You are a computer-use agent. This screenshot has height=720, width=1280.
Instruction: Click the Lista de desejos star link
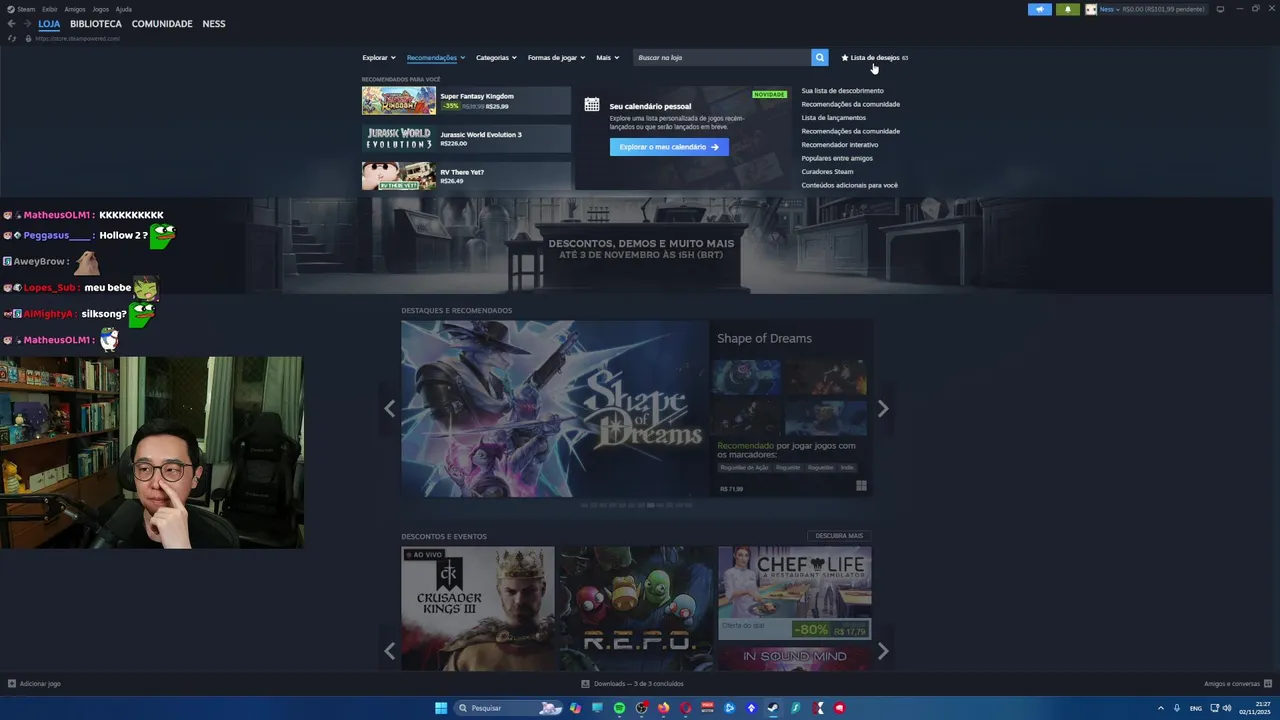coord(874,58)
